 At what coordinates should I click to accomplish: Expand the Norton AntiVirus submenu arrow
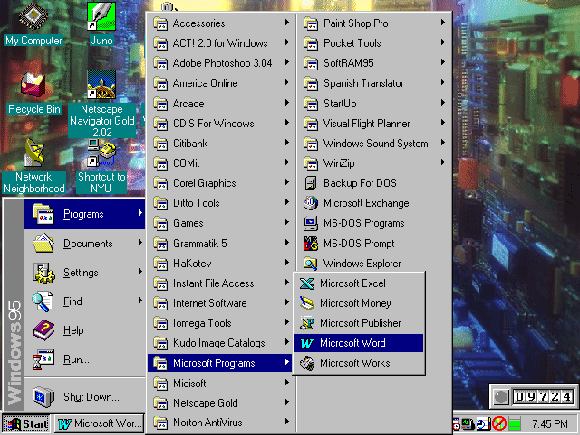287,422
